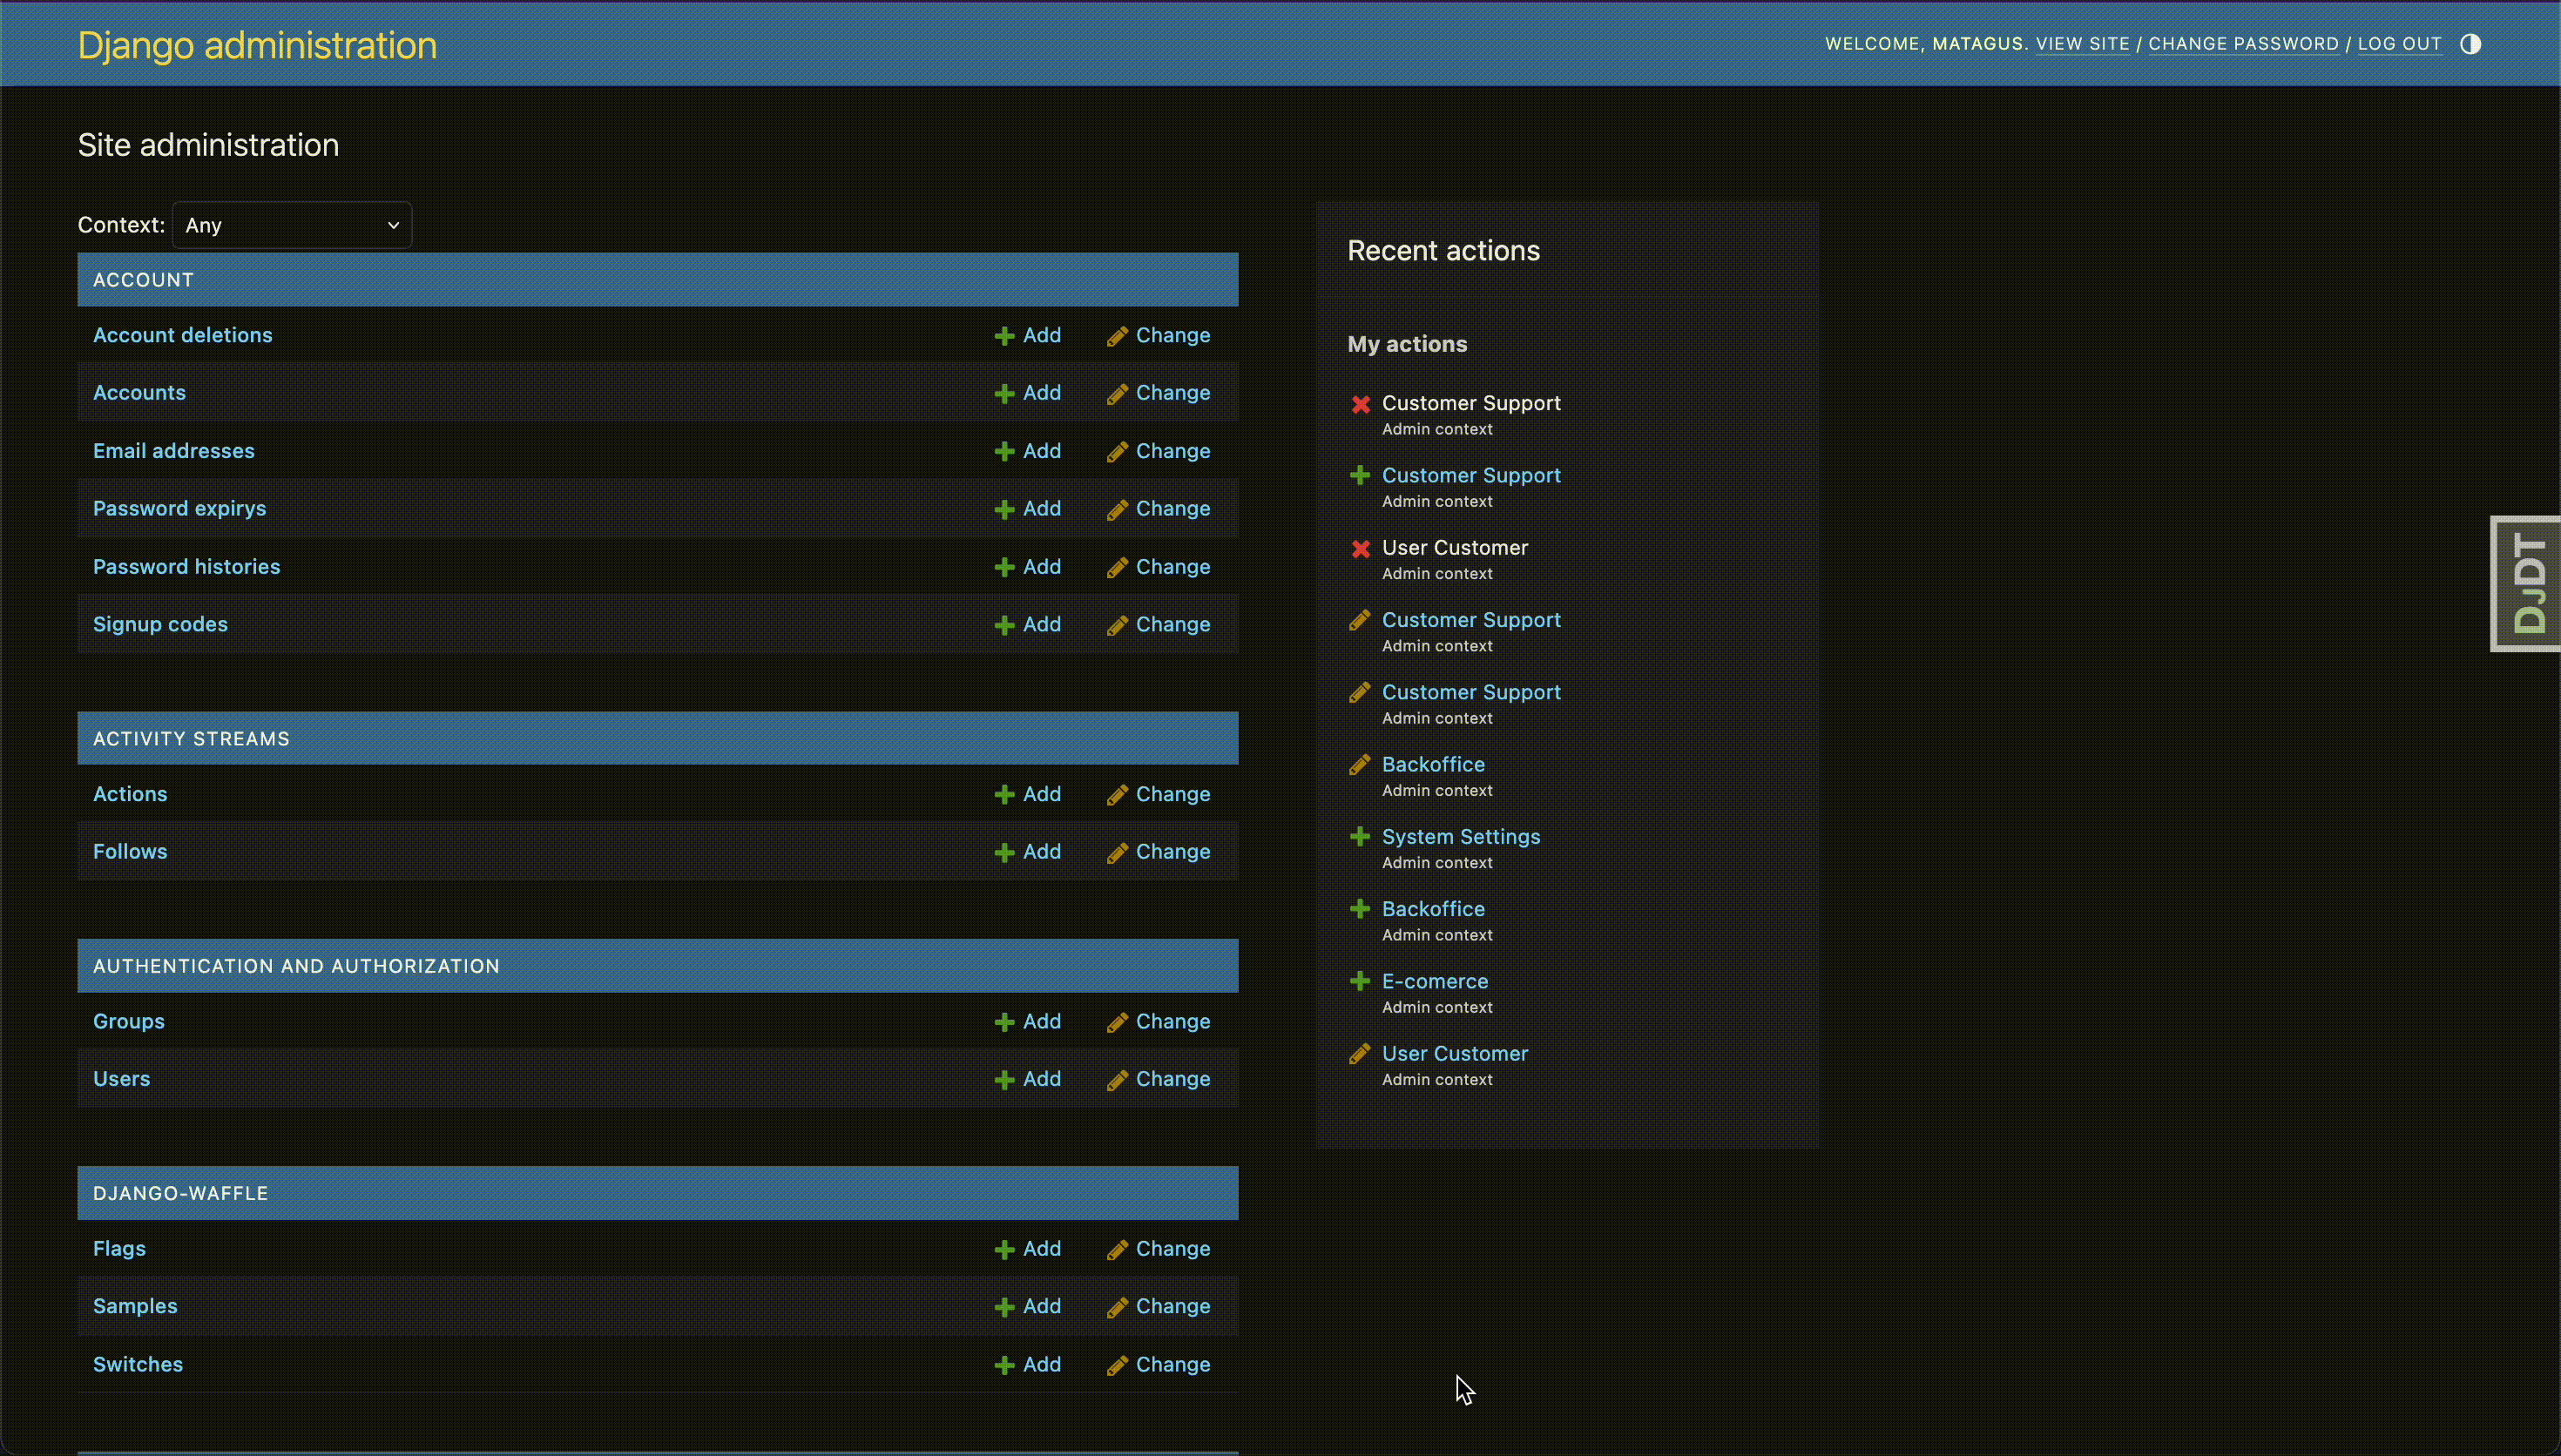Click the Add icon for Switches

pyautogui.click(x=1004, y=1364)
